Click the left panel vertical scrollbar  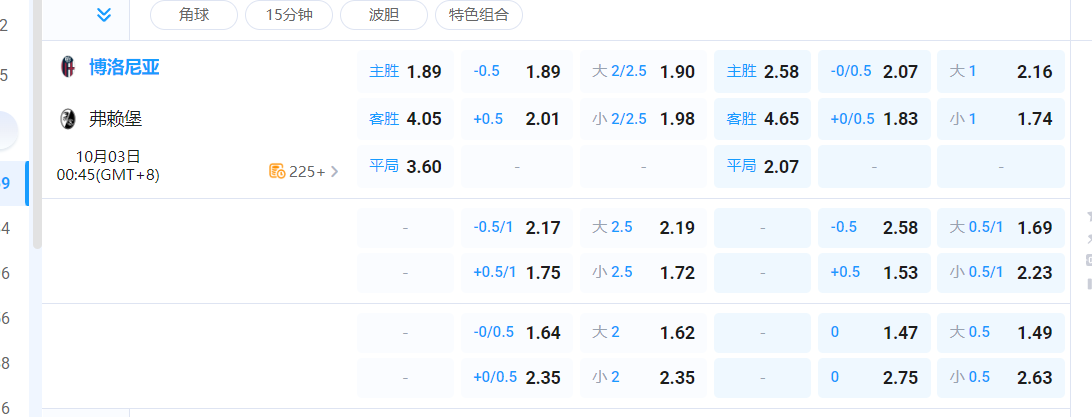[37, 120]
